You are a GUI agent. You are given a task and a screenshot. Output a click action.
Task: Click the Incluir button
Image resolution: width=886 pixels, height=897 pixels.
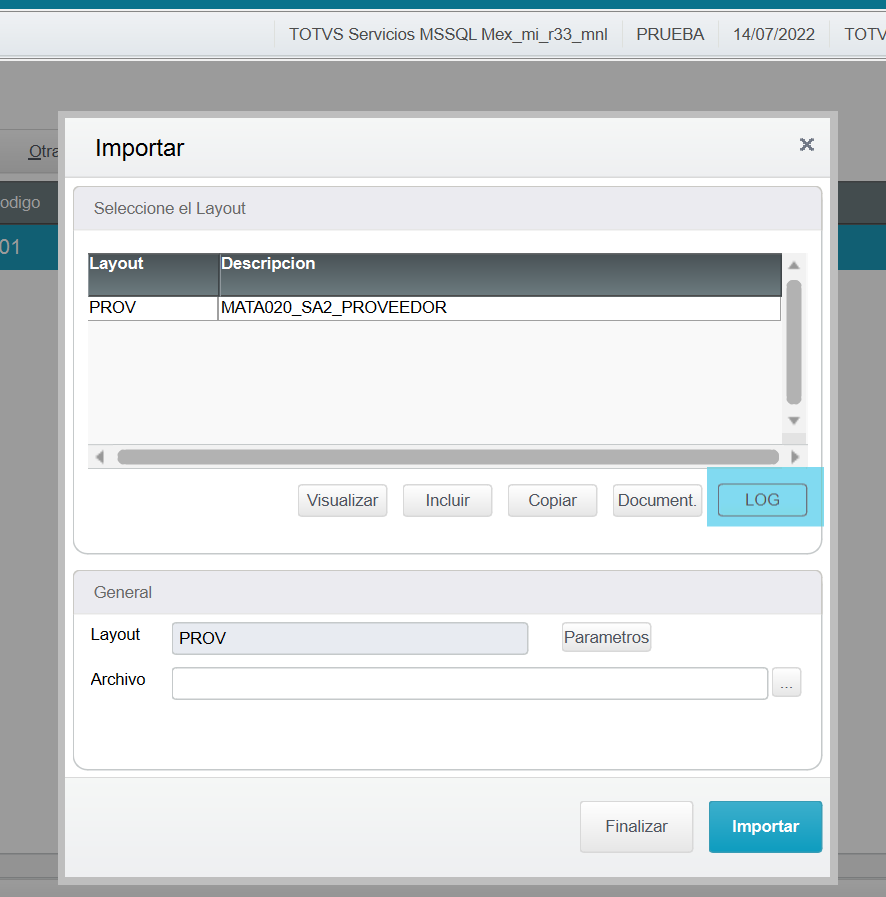(447, 501)
